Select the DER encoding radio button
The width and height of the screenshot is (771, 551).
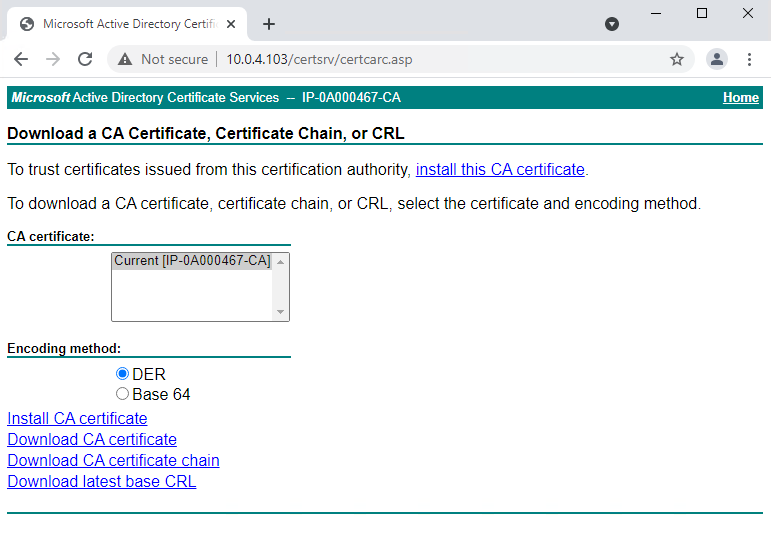pyautogui.click(x=122, y=374)
